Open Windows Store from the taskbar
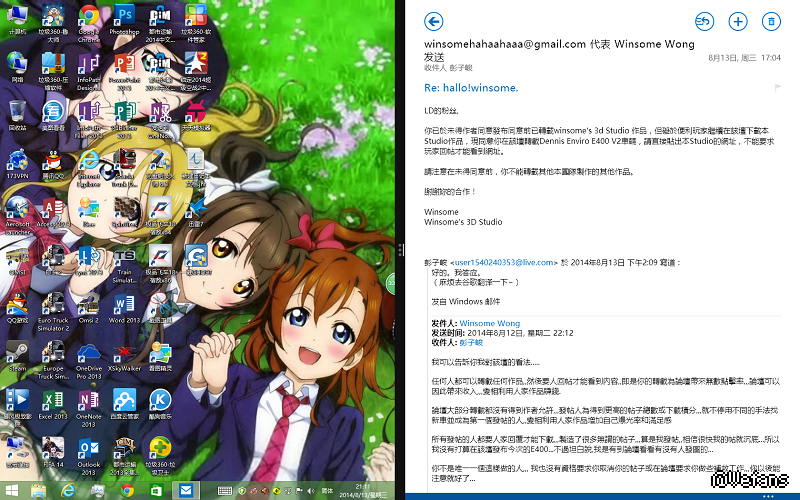 pyautogui.click(x=156, y=490)
